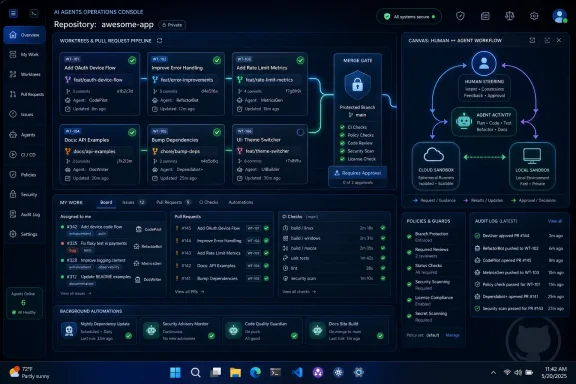Toggle the sidebar menu icon

[x=13, y=14]
